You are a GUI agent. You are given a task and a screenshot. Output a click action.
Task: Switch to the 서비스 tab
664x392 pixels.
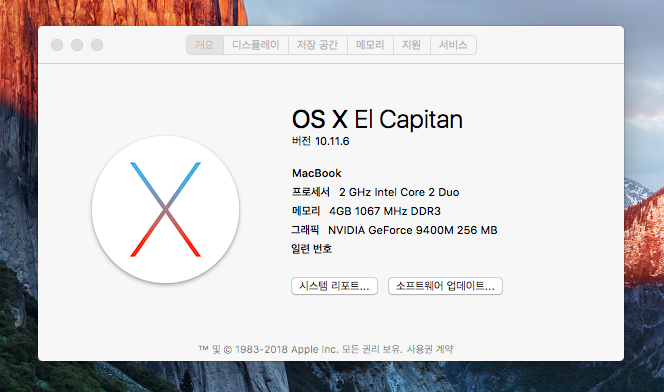point(453,45)
